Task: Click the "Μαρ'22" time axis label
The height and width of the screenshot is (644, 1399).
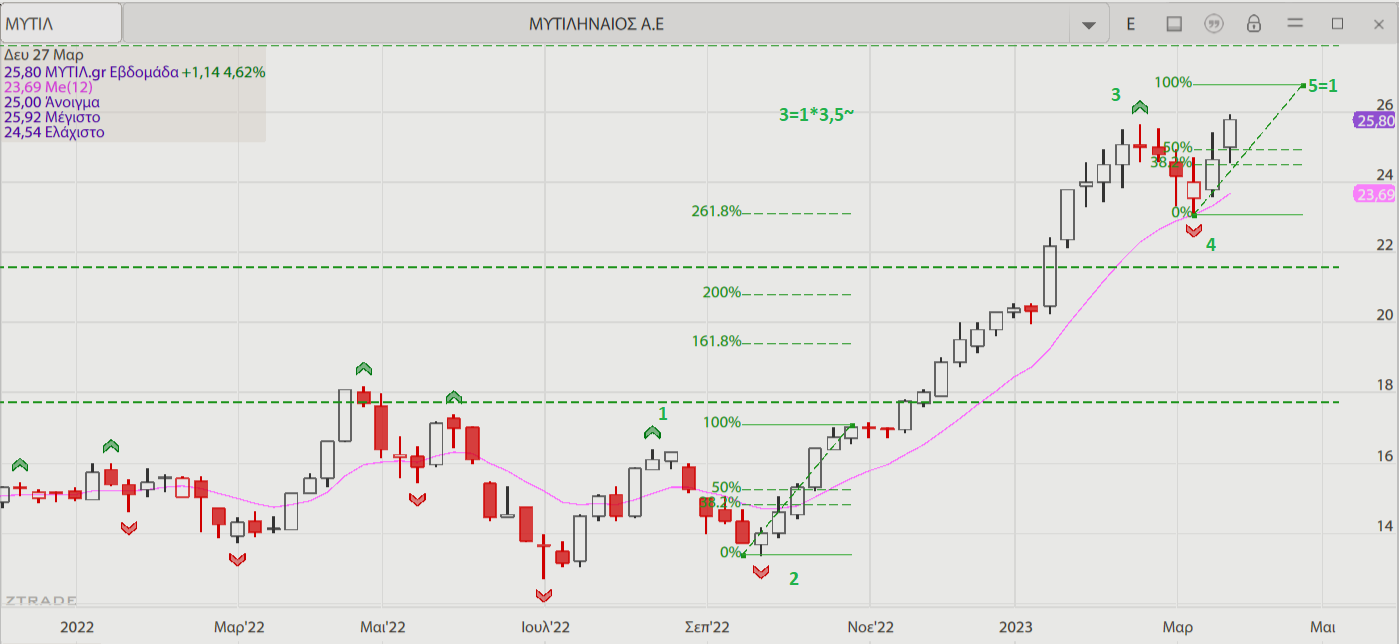Action: (x=239, y=627)
